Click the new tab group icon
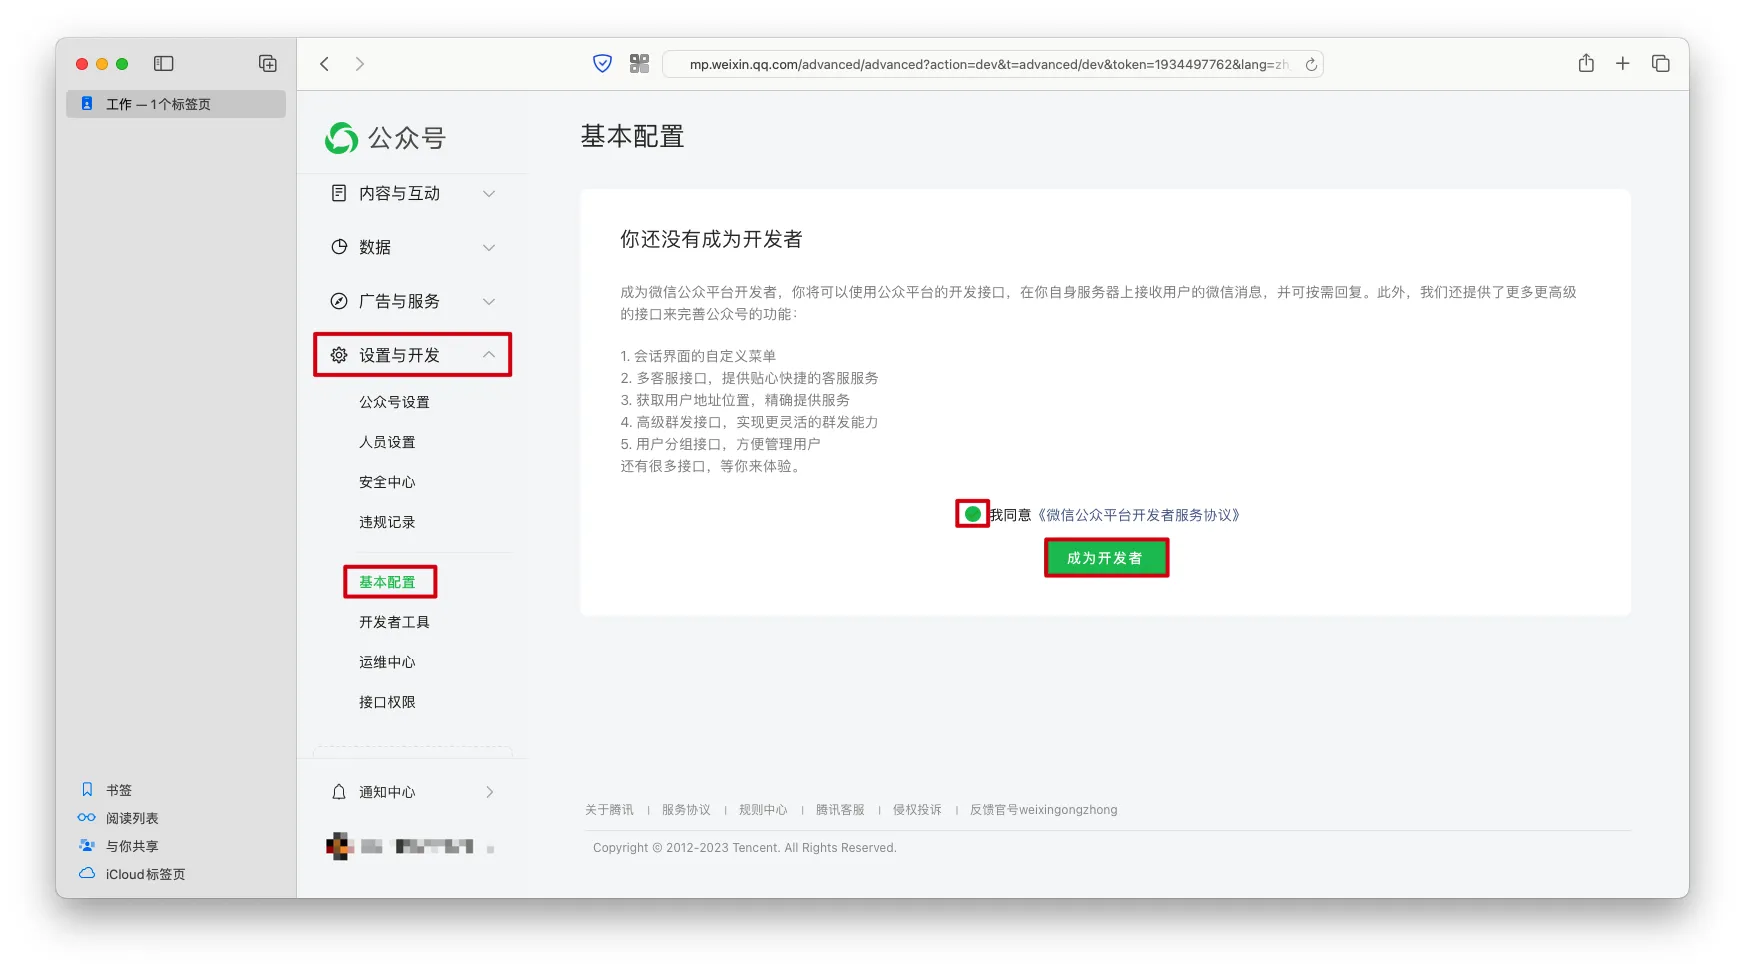1745x972 pixels. [x=267, y=64]
